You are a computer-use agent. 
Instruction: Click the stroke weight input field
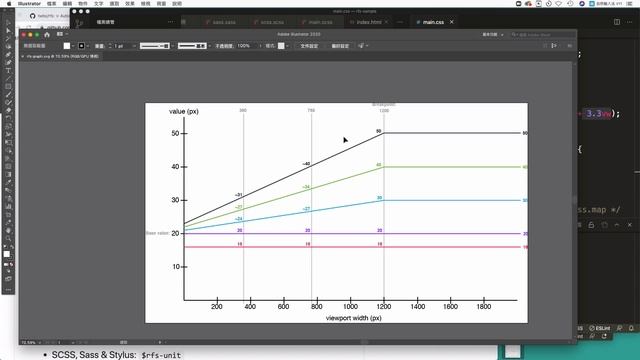tap(122, 46)
